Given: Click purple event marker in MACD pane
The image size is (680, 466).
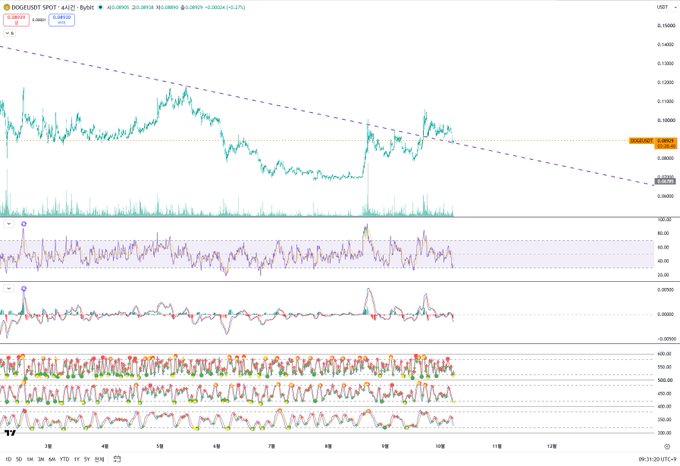Looking at the screenshot, I should pos(24,288).
